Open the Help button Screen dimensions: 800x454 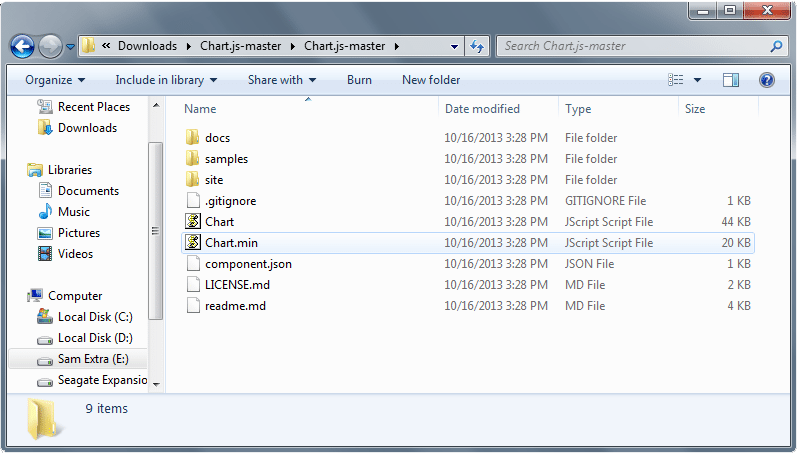click(766, 80)
